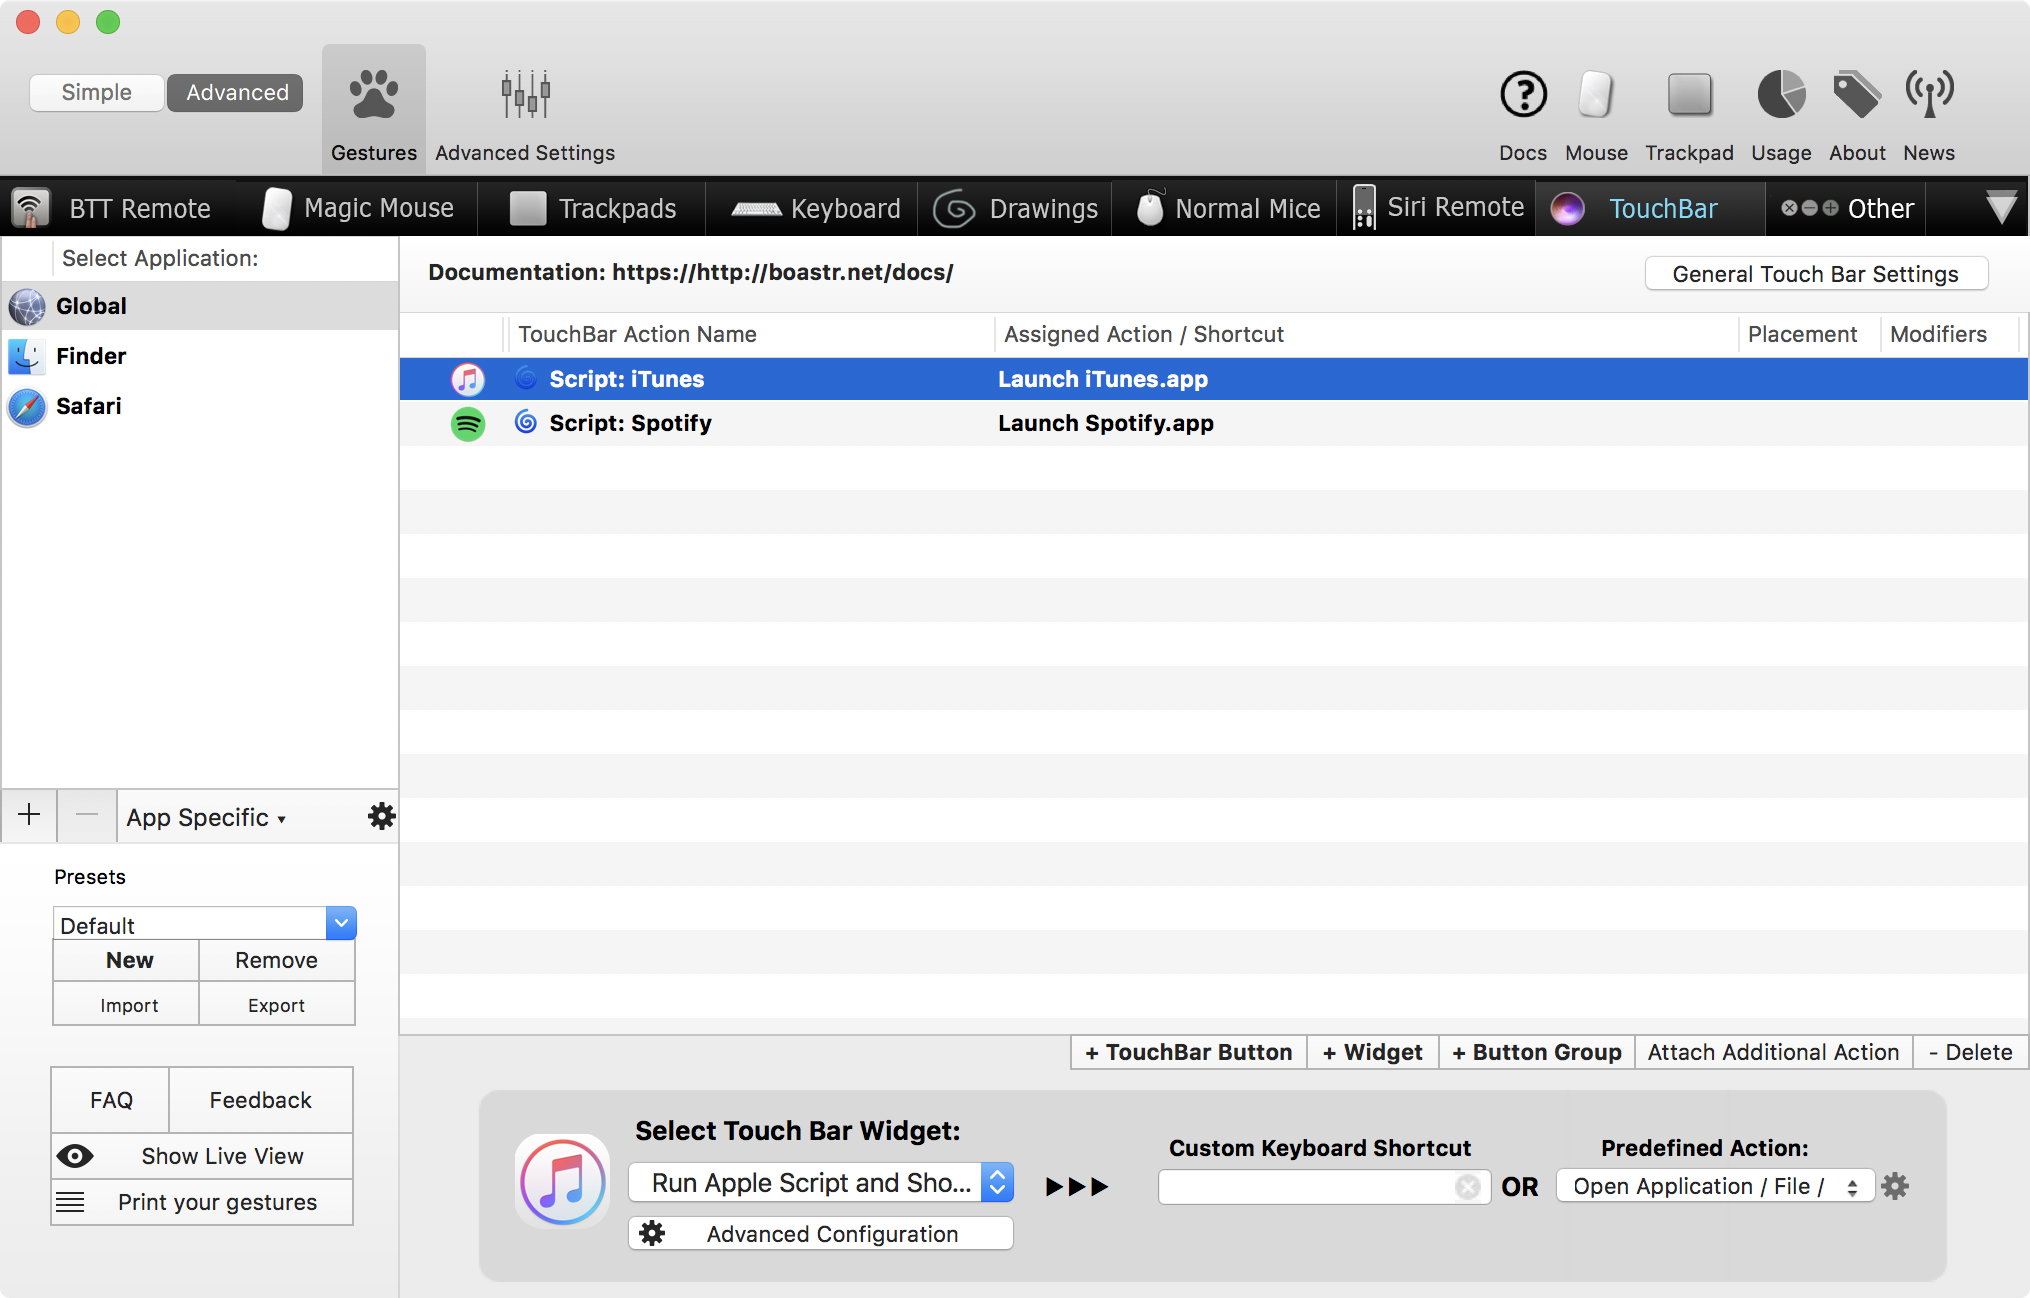Open the Trackpad settings icon
Image resolution: width=2030 pixels, height=1298 pixels.
click(1688, 93)
